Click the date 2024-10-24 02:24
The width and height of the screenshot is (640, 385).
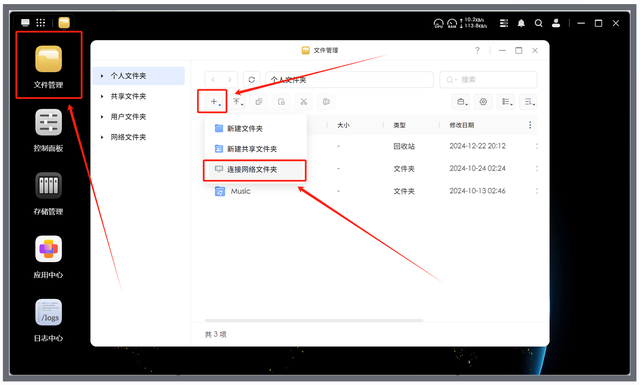(x=478, y=168)
